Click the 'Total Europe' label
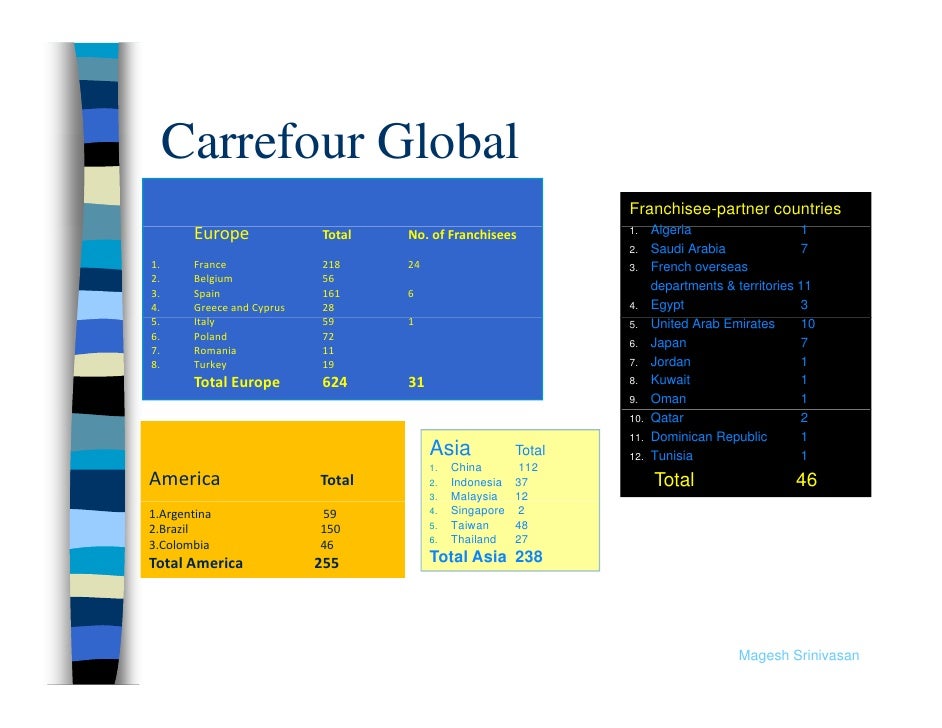The image size is (942, 728). point(237,382)
